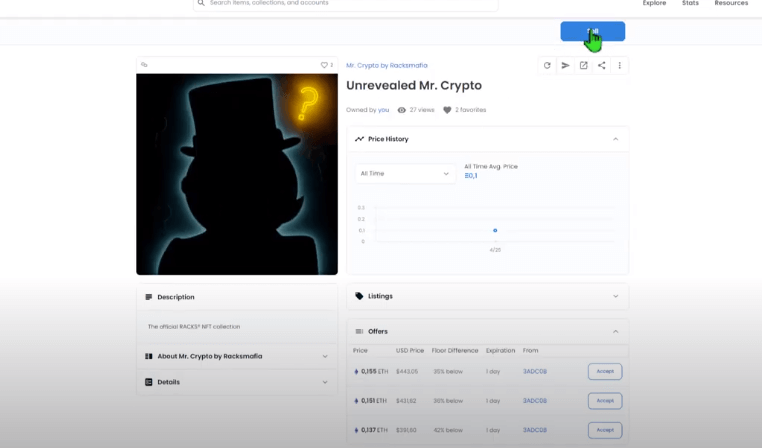Click the search magnifier icon
762x448 pixels.
coord(201,3)
